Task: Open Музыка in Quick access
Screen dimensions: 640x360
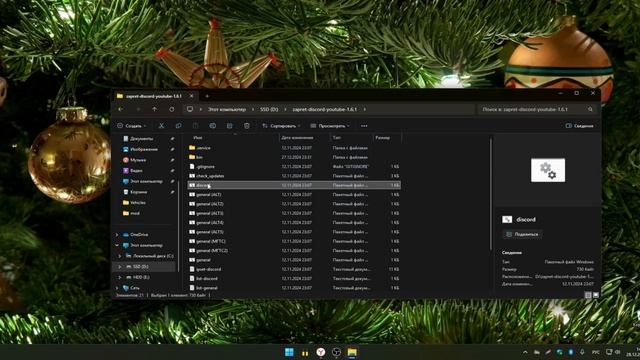Action: click(x=138, y=160)
